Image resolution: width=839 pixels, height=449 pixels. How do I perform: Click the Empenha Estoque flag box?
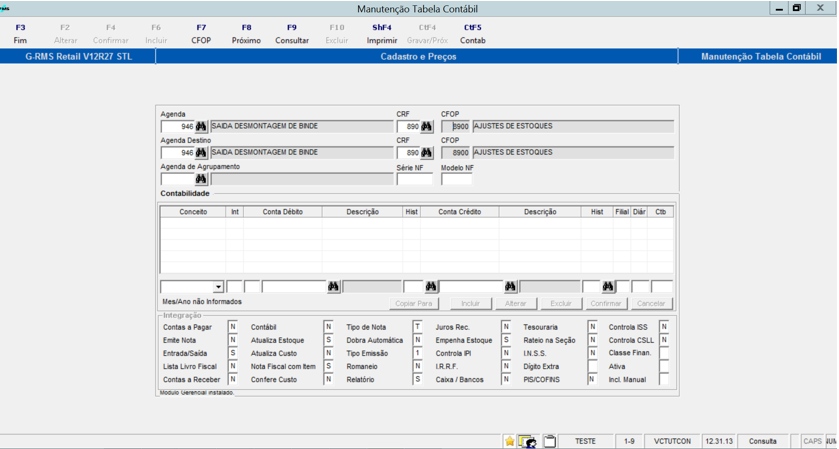click(506, 340)
